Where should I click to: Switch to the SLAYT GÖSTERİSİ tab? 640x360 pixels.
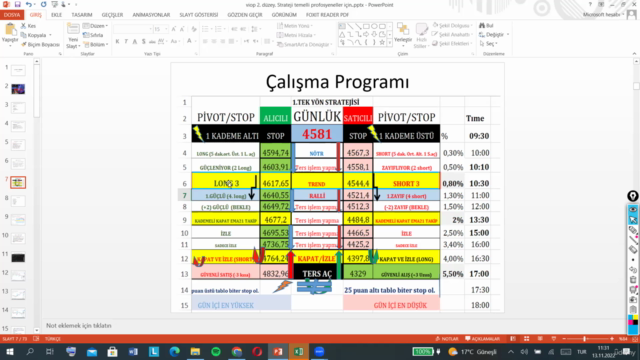tap(199, 15)
